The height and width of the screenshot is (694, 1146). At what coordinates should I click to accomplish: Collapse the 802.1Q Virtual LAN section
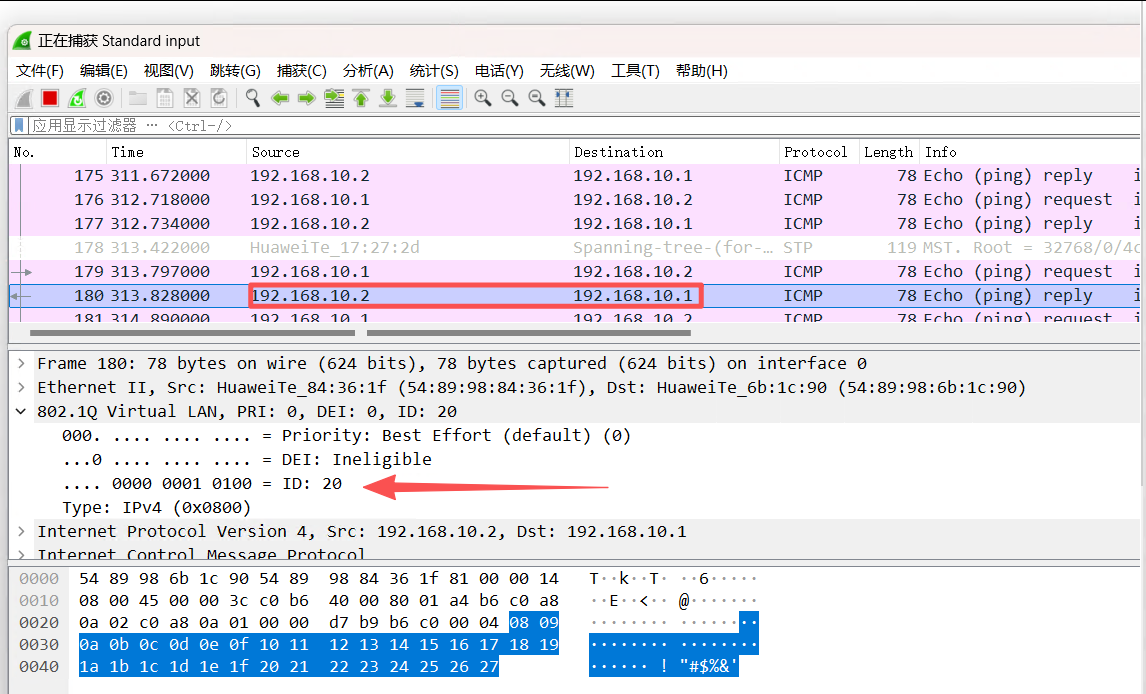tap(22, 411)
